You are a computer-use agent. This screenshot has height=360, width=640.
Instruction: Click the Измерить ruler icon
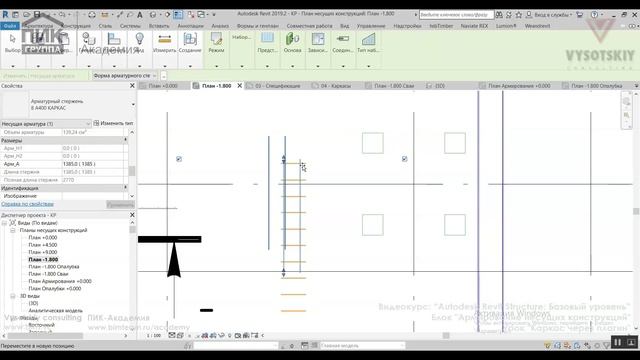164,39
